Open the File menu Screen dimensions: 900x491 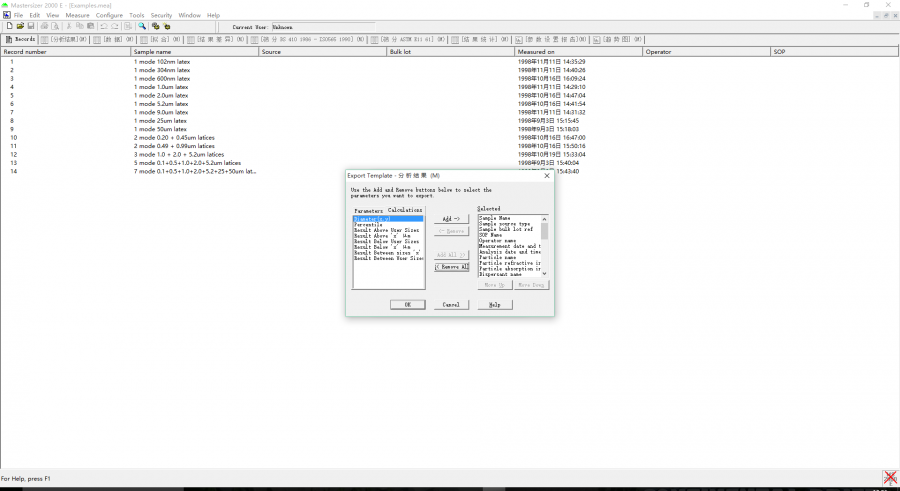click(x=18, y=16)
